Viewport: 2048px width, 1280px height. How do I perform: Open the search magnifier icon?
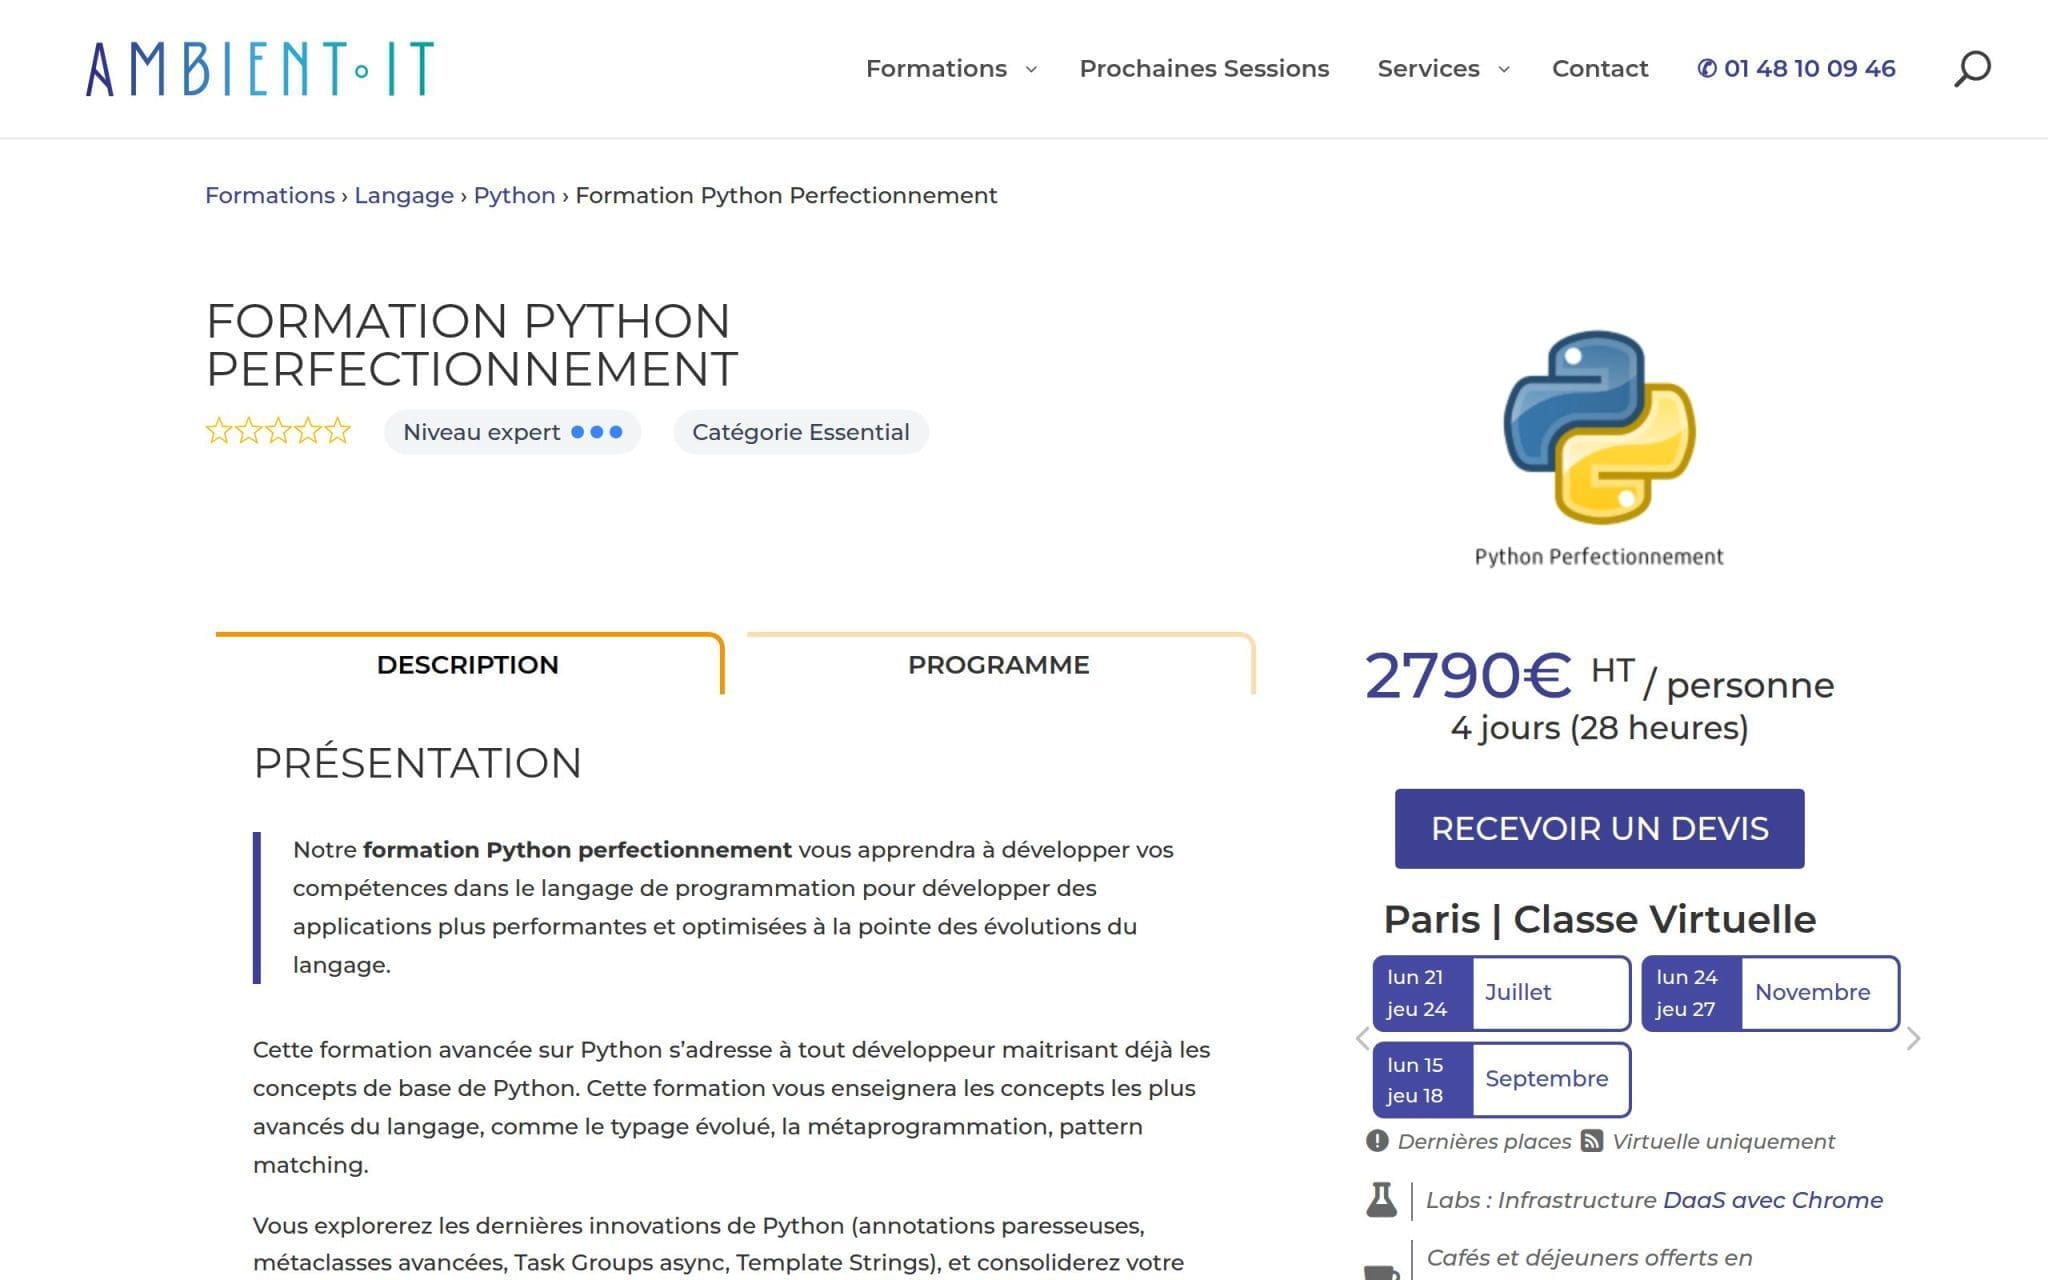(1972, 69)
